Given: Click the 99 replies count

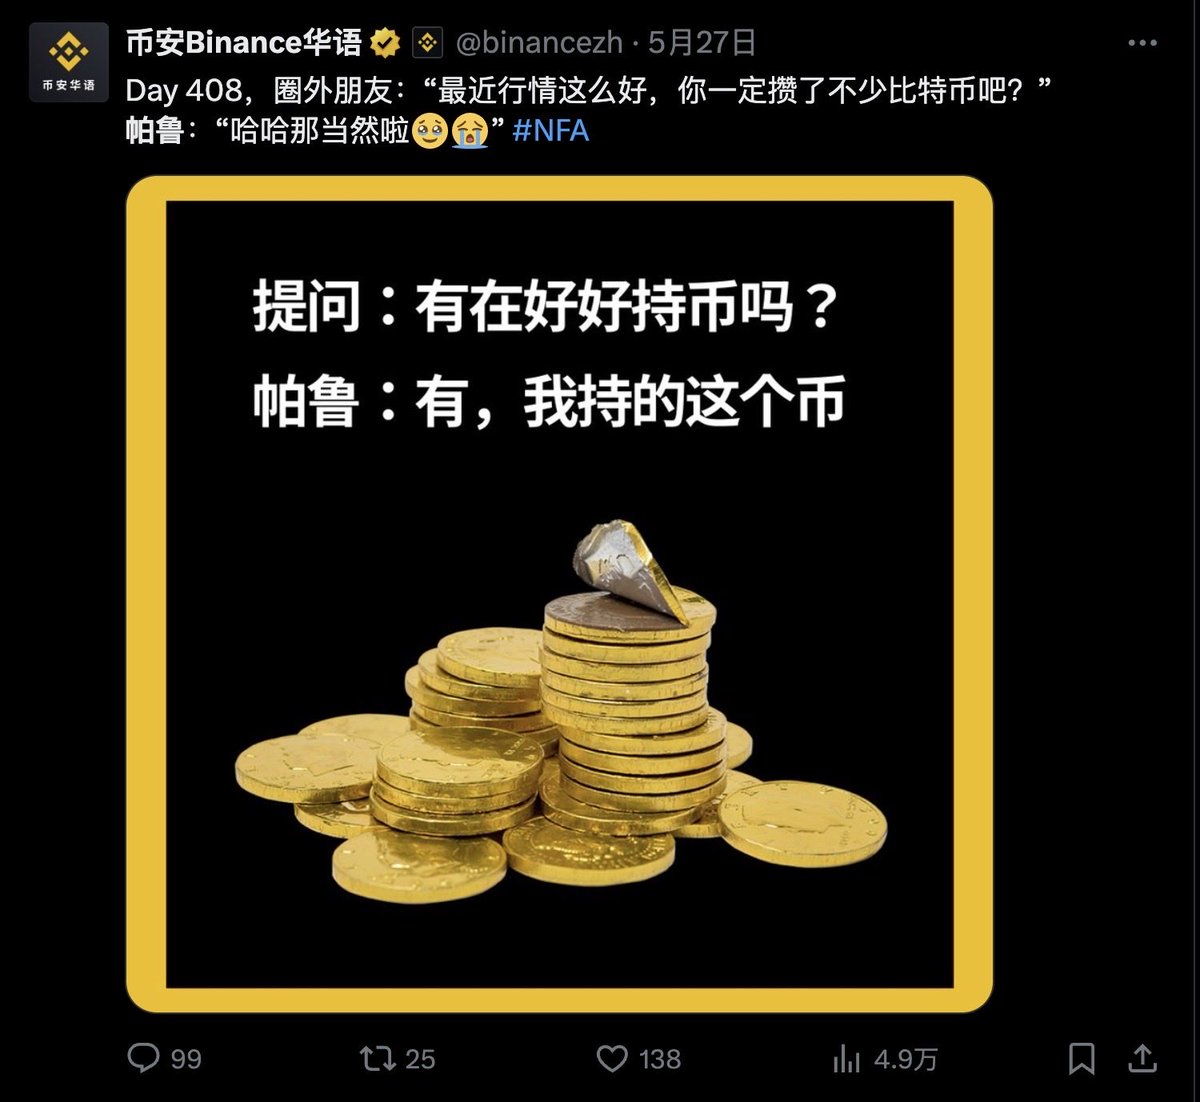Looking at the screenshot, I should [x=186, y=1059].
